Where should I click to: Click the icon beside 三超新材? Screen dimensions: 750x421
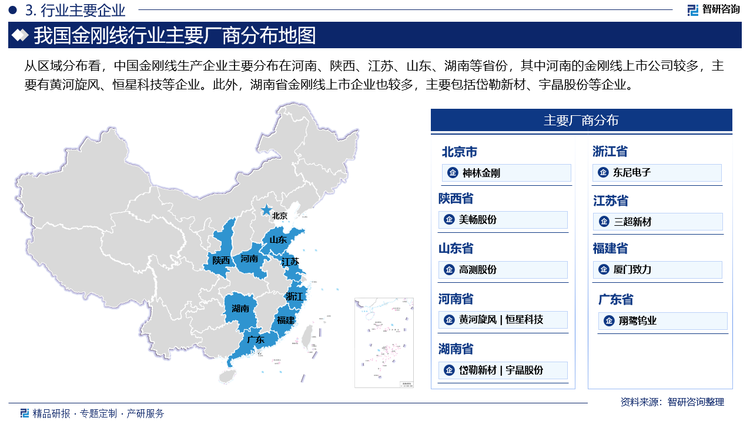tap(604, 222)
